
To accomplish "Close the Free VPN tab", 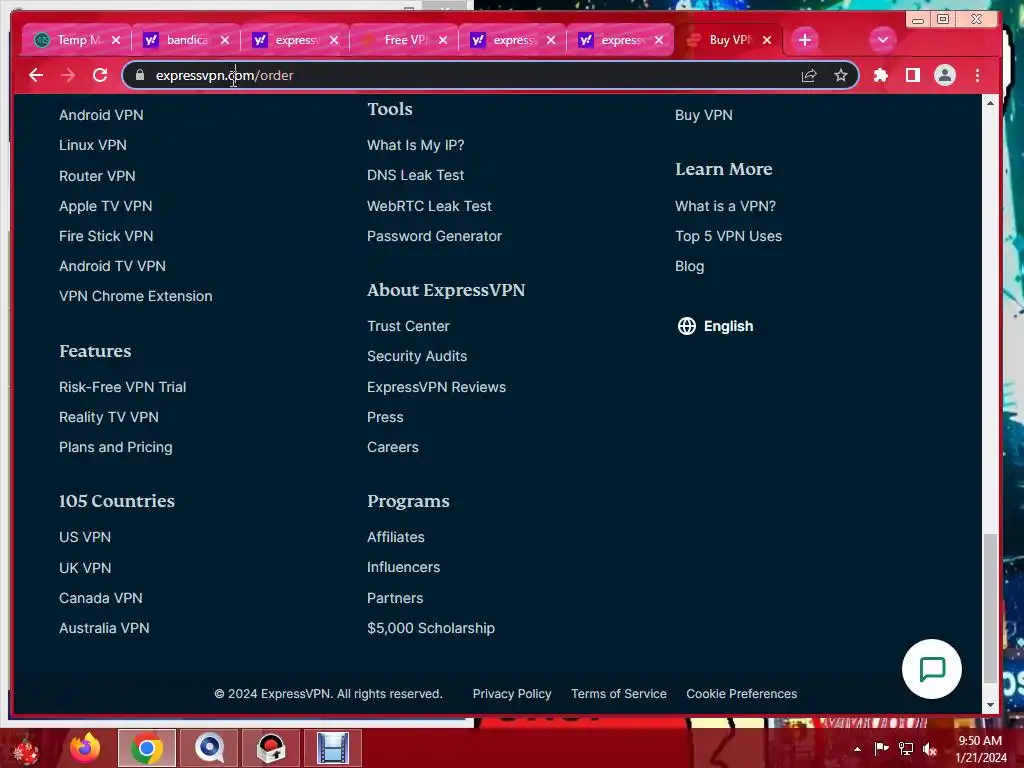I will [x=443, y=40].
